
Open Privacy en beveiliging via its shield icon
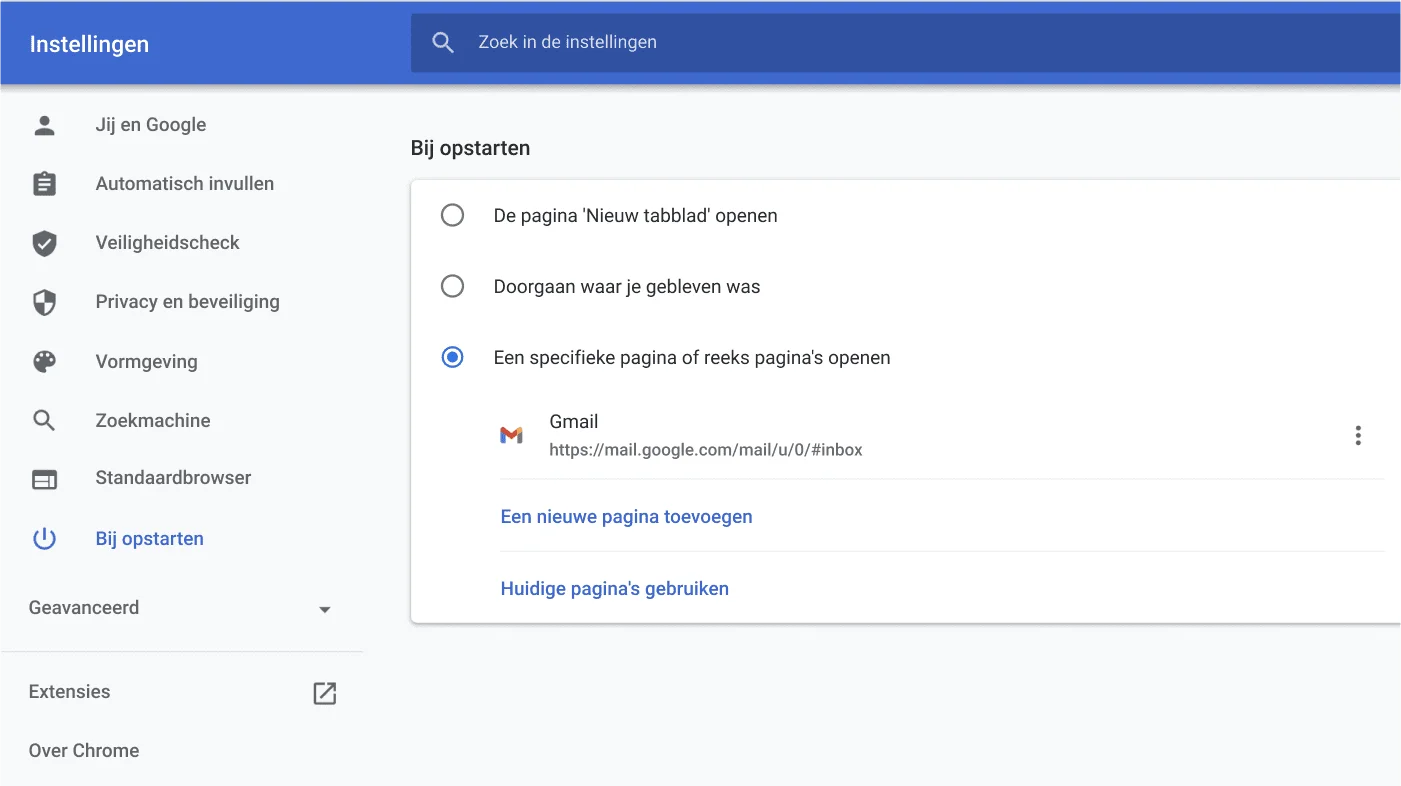[x=44, y=301]
